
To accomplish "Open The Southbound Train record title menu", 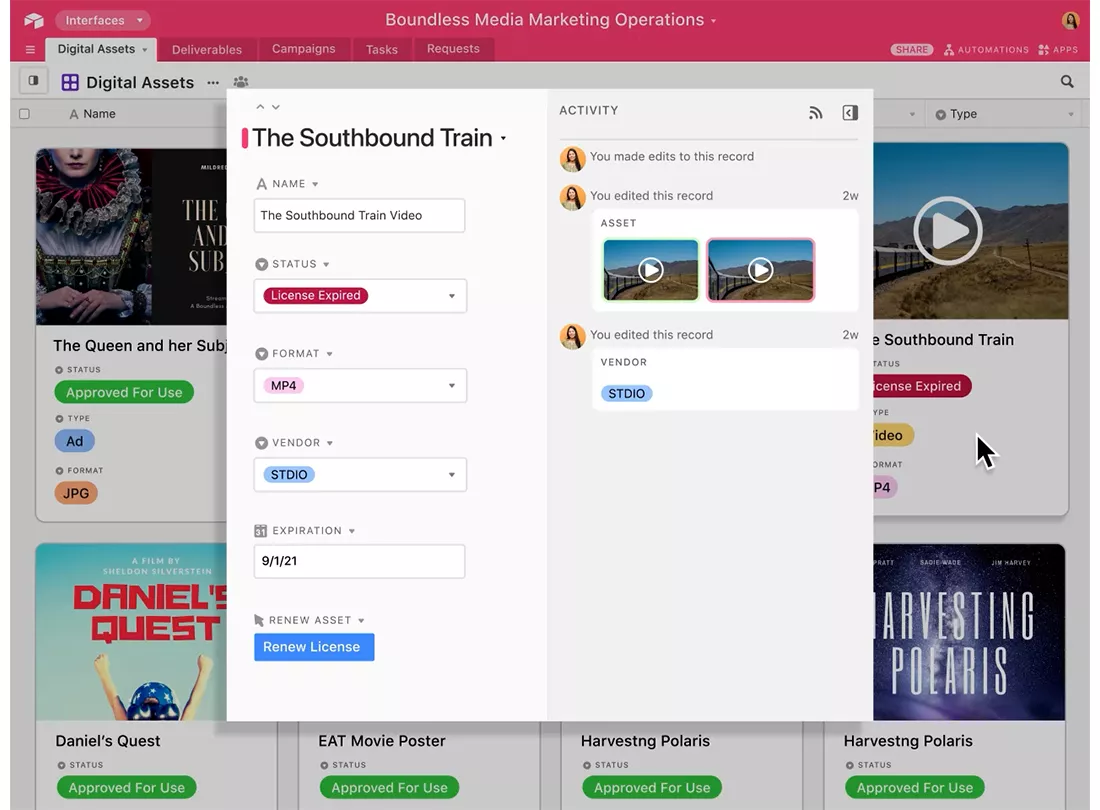I will tap(504, 138).
